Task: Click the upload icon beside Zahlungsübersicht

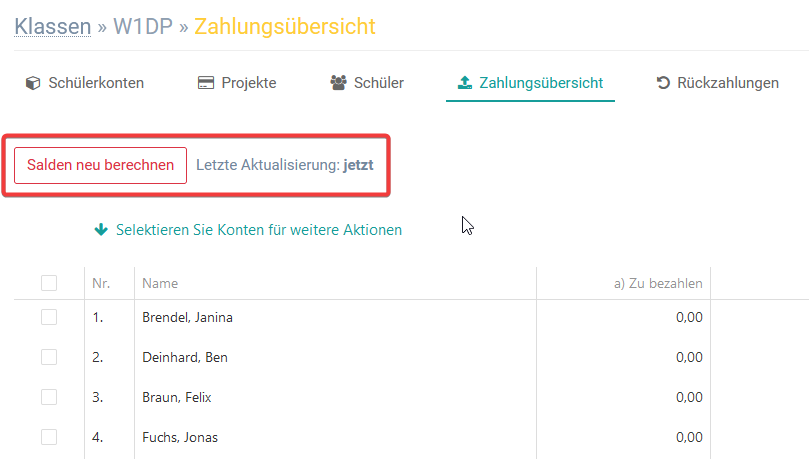Action: 464,83
